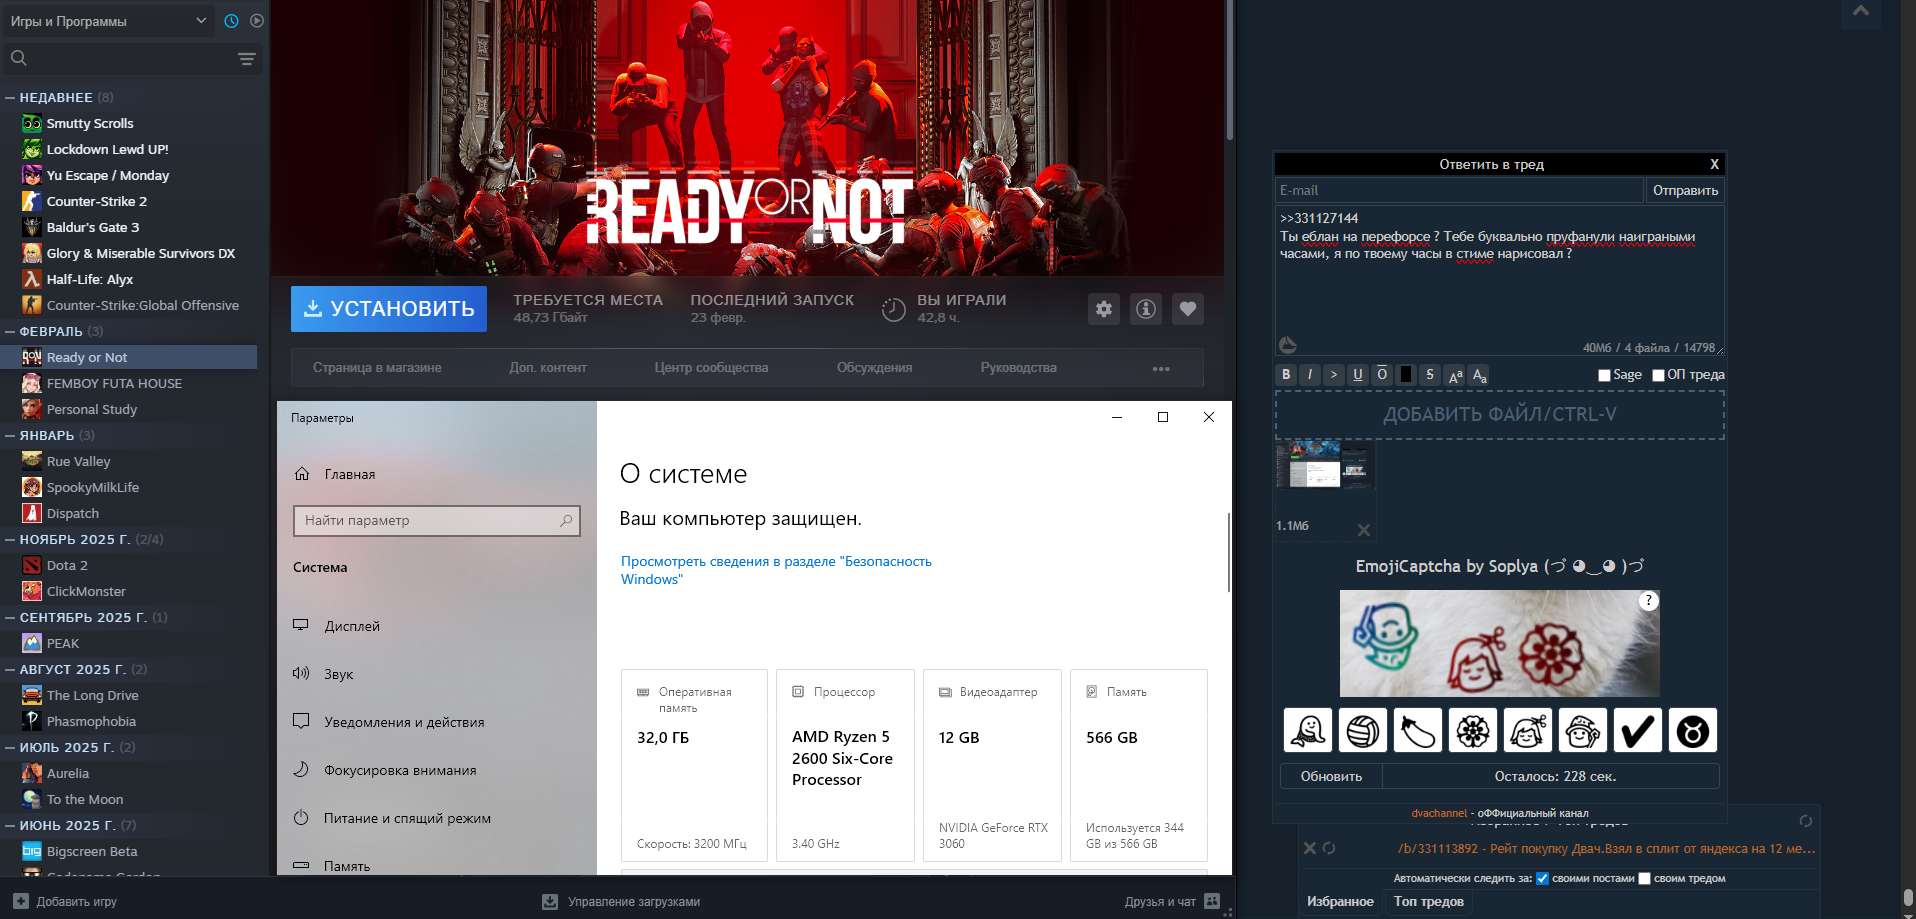1916x919 pixels.
Task: Open the Windows security details link
Action: [x=776, y=570]
